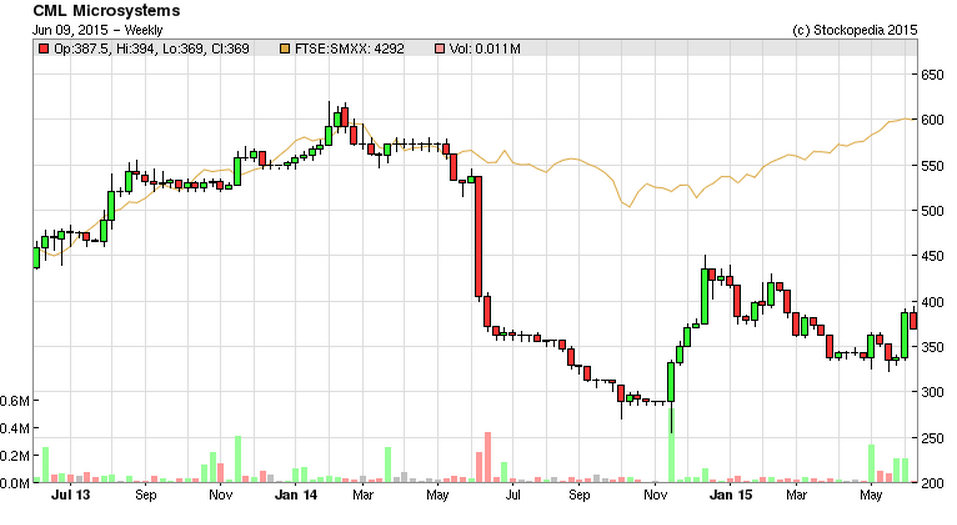Click the 650 price axis label
The image size is (957, 525).
click(x=932, y=75)
